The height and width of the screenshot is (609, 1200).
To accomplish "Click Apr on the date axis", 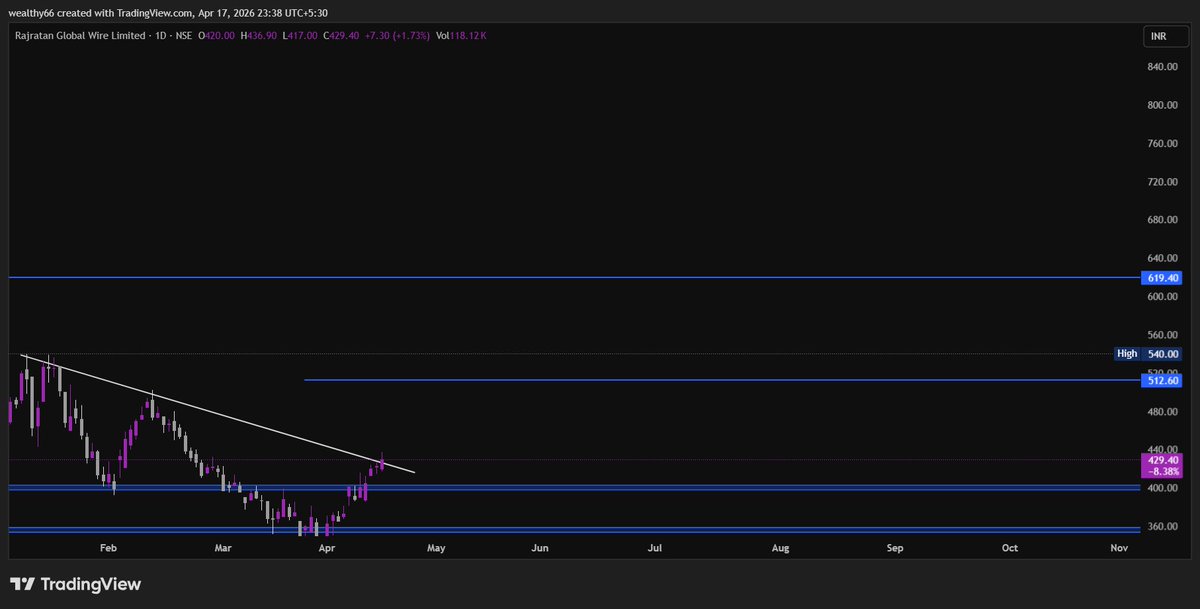I will coord(326,548).
